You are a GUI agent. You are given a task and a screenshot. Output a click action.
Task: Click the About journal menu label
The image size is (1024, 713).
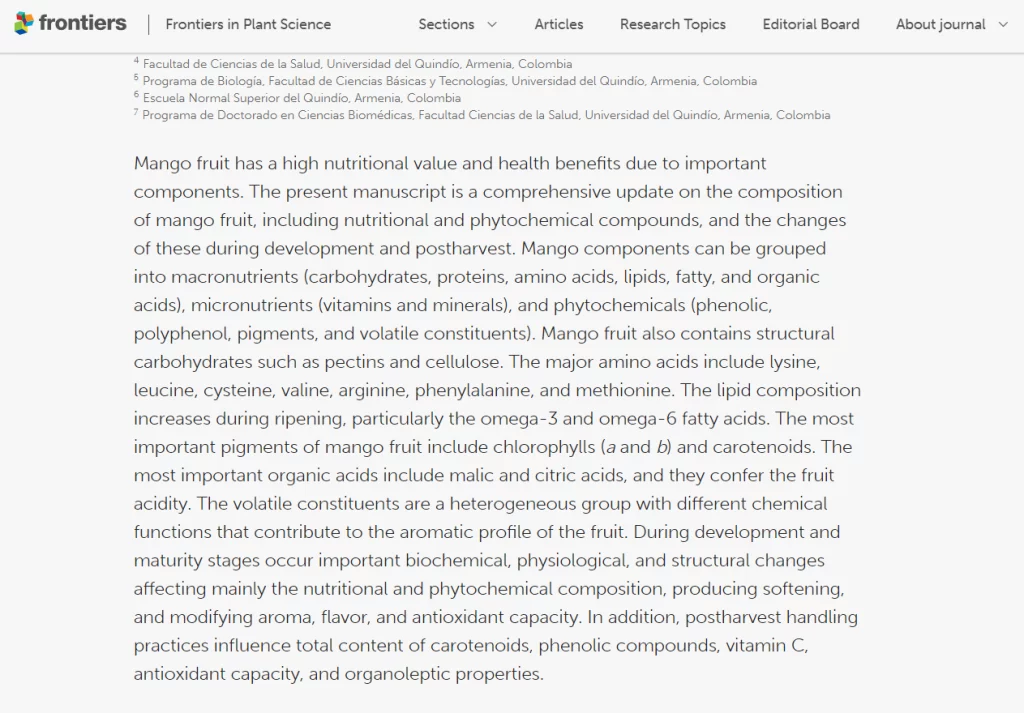(940, 24)
